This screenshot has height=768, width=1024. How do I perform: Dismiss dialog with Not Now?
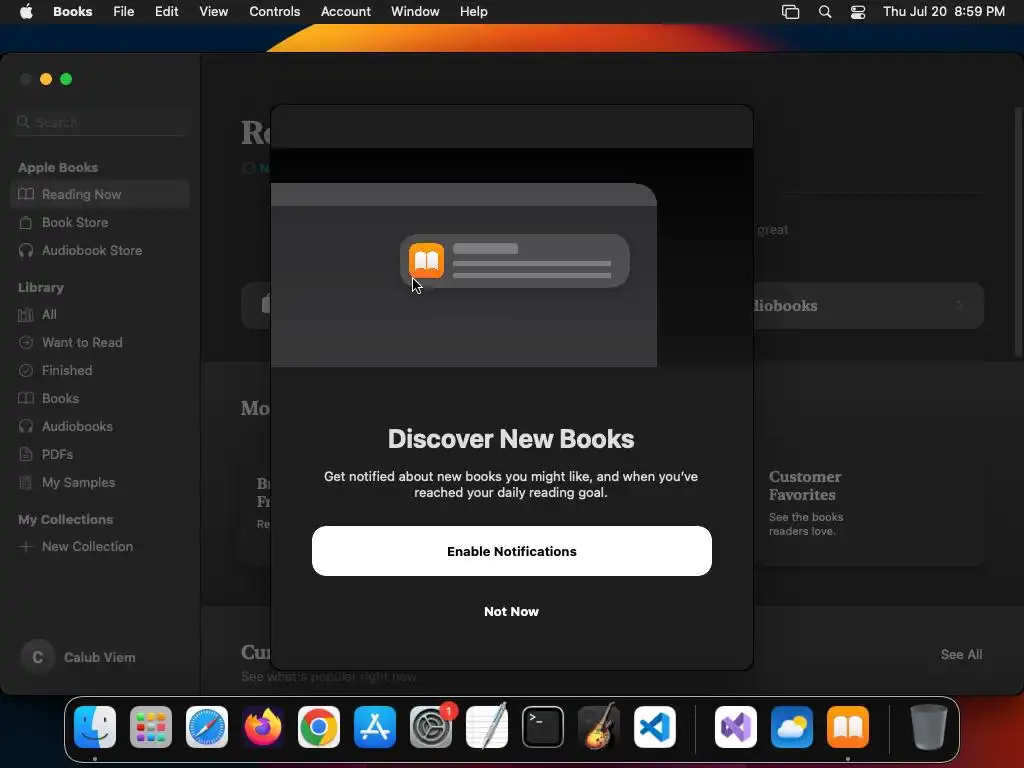coord(511,611)
